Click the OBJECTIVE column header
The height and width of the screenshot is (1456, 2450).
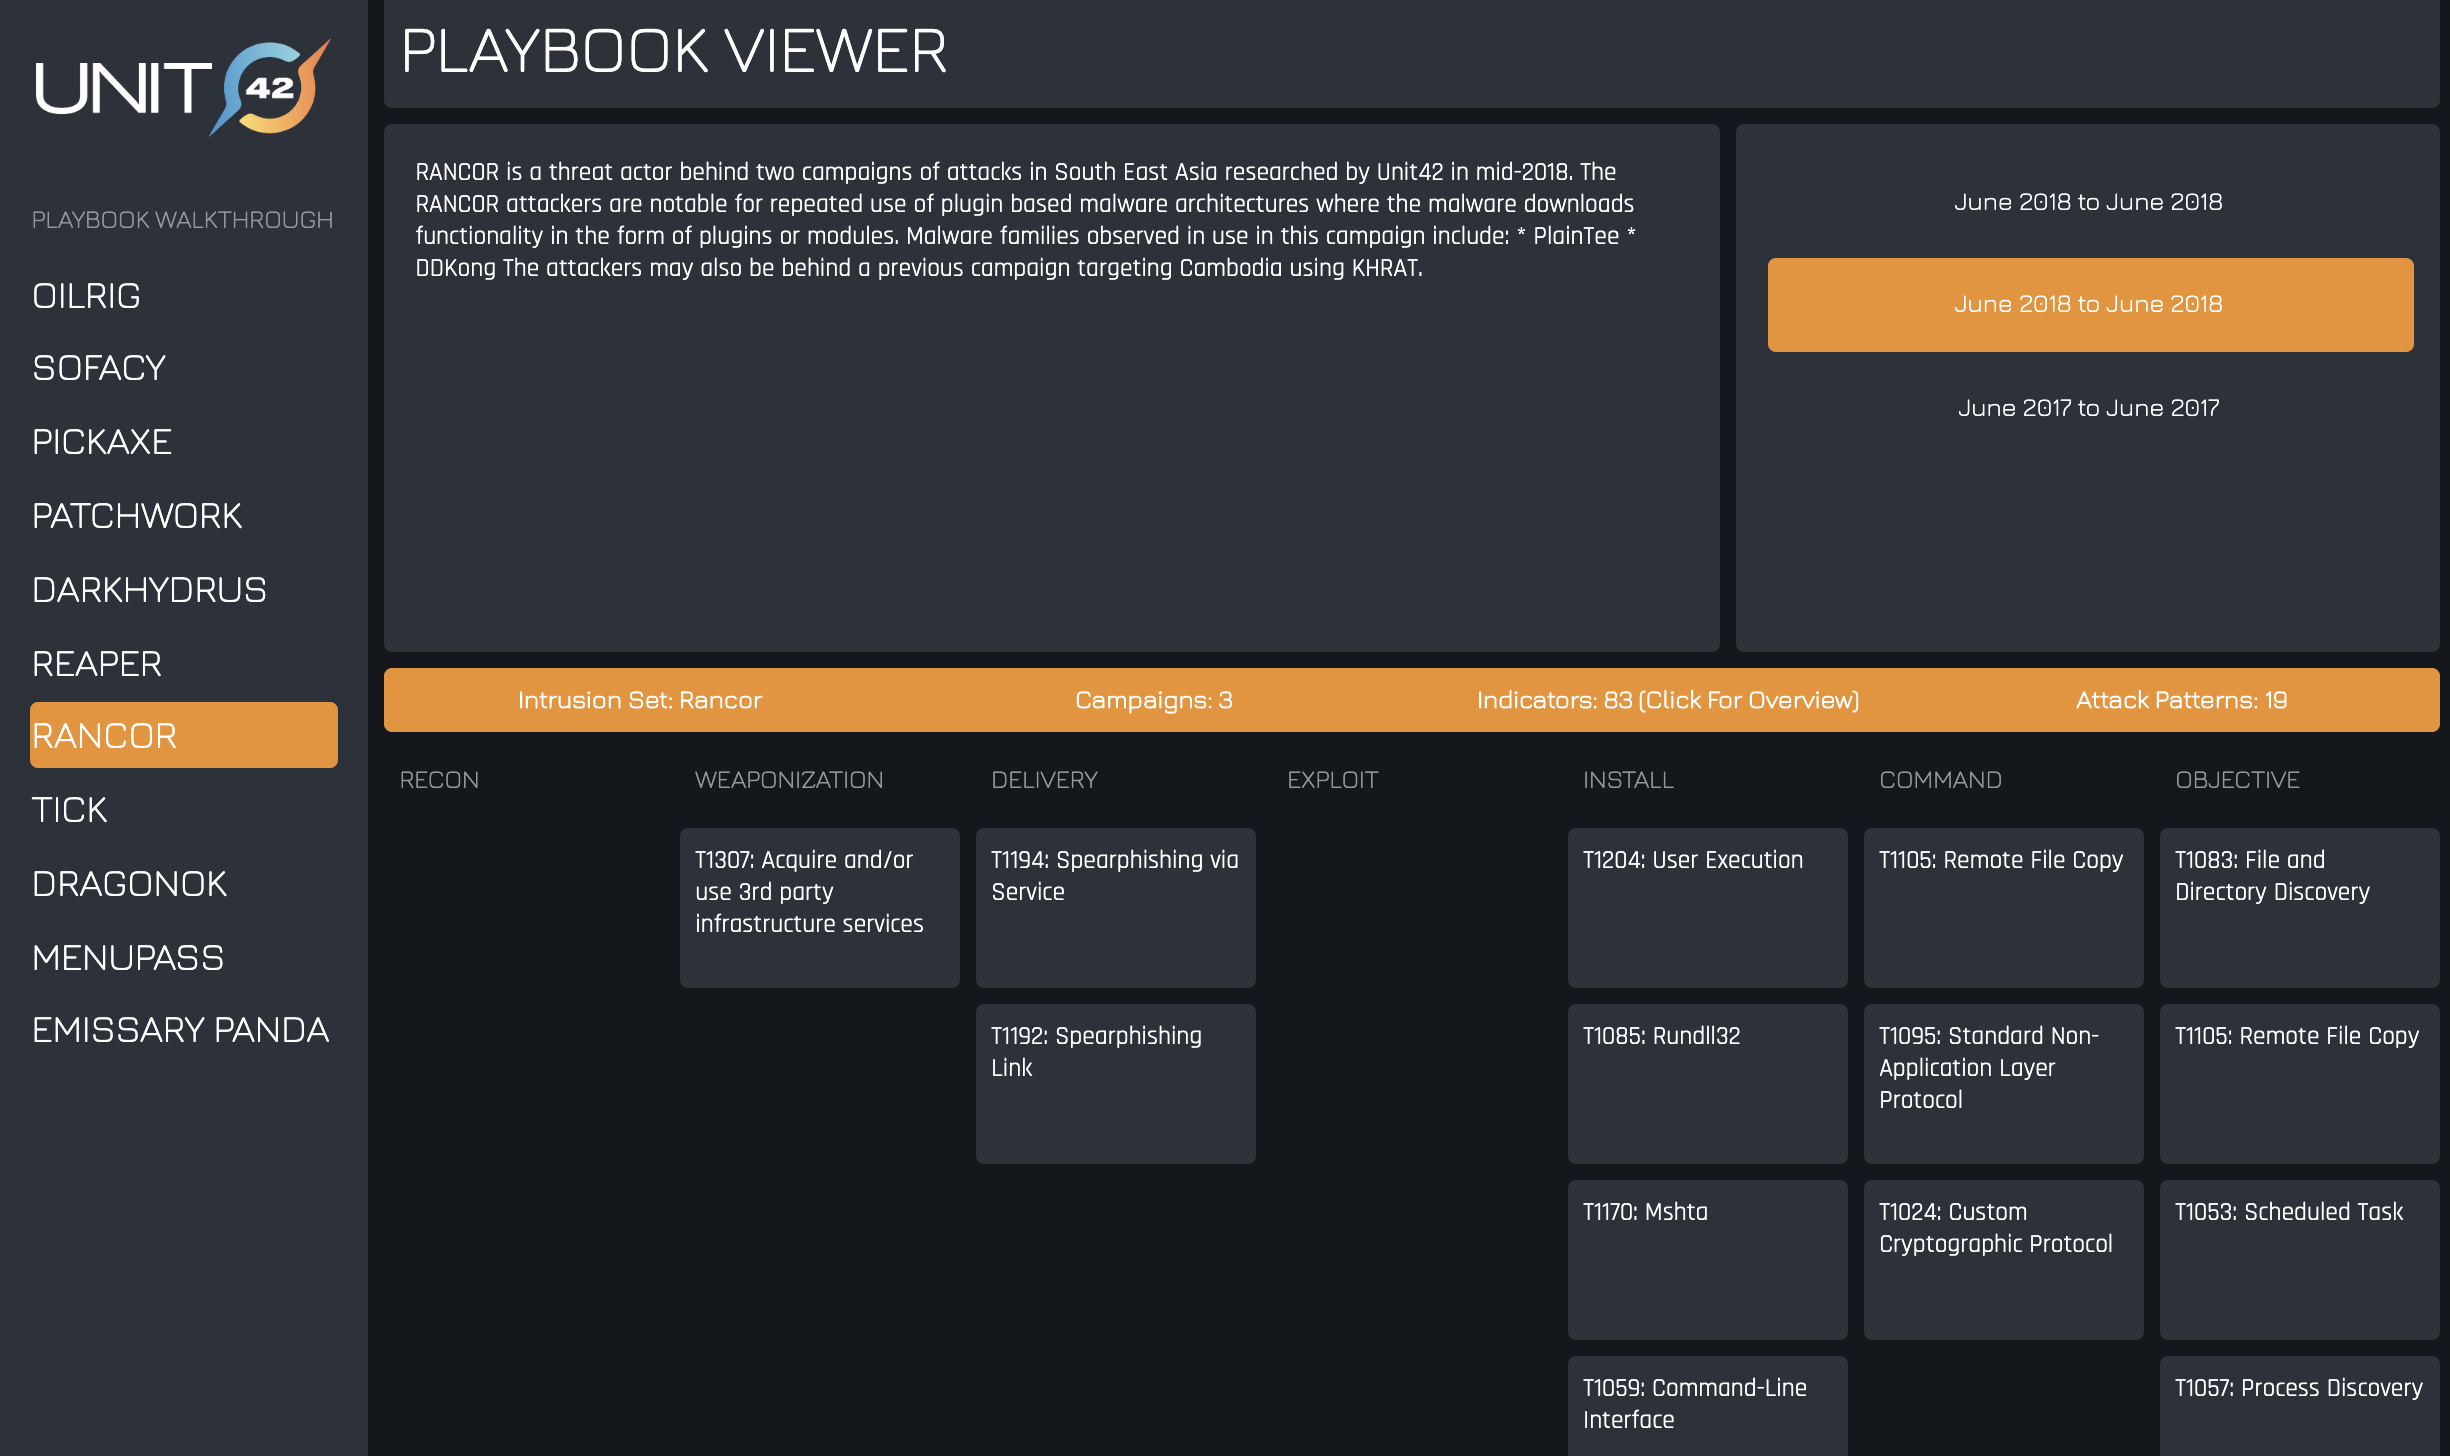pyautogui.click(x=2237, y=780)
